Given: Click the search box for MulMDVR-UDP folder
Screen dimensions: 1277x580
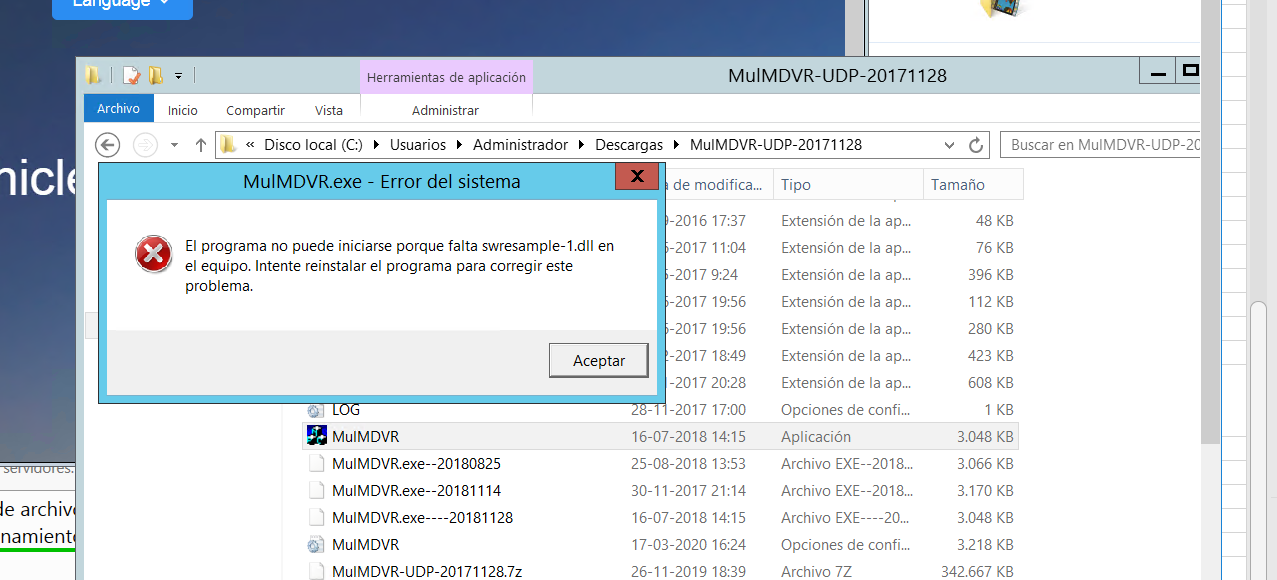Looking at the screenshot, I should [x=1100, y=145].
